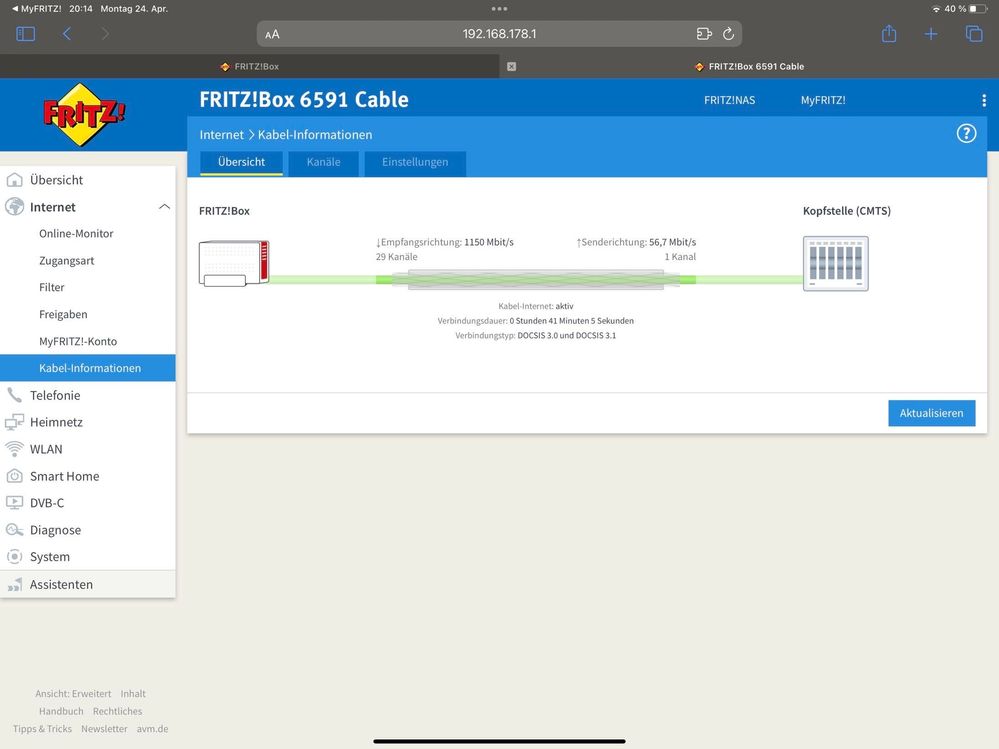Close the active tab with X icon
This screenshot has width=999, height=749.
click(x=511, y=66)
